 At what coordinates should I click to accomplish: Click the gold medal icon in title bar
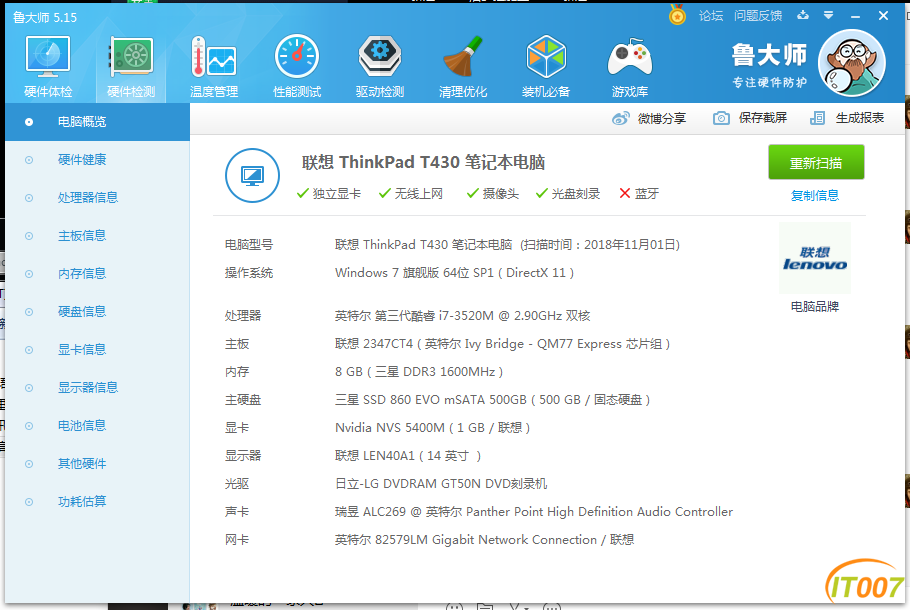click(x=677, y=15)
